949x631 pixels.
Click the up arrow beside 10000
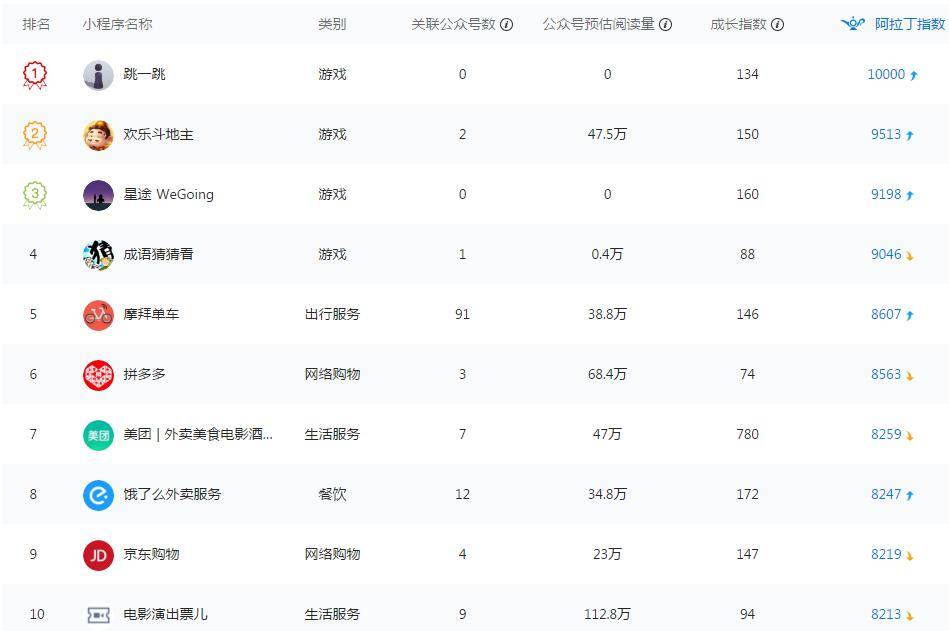(913, 75)
